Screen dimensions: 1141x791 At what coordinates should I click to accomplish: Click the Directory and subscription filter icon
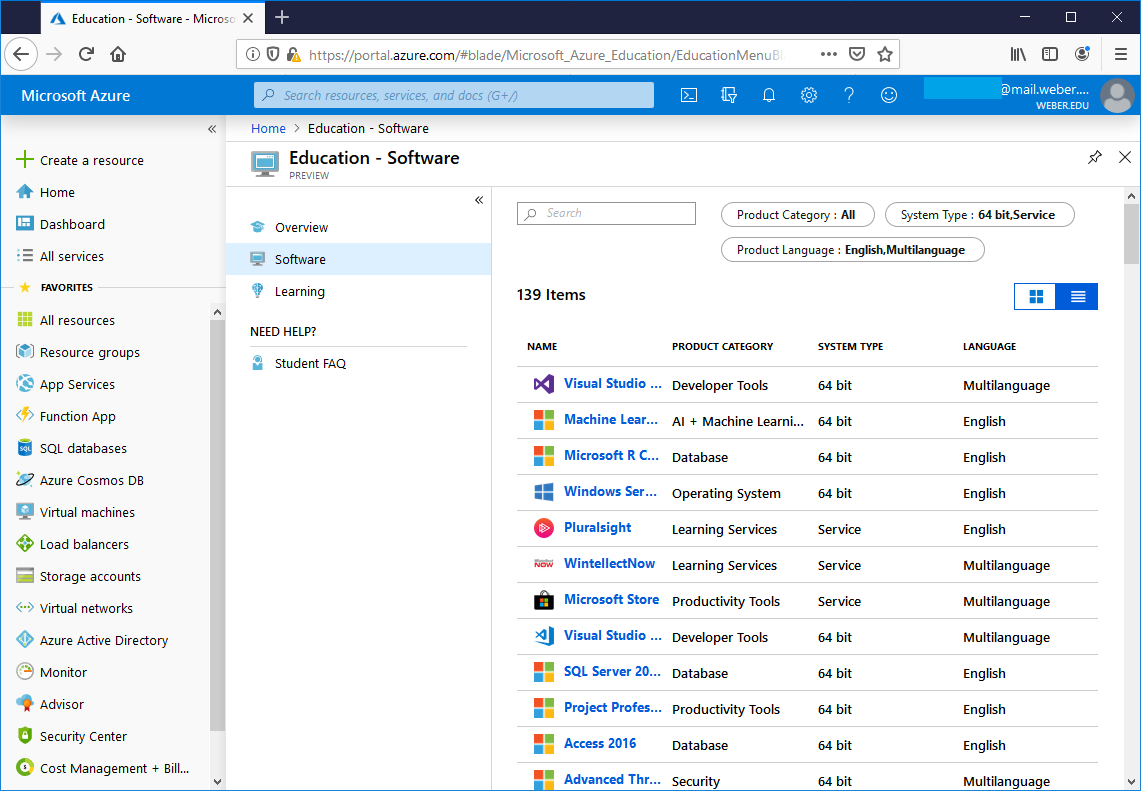(729, 95)
